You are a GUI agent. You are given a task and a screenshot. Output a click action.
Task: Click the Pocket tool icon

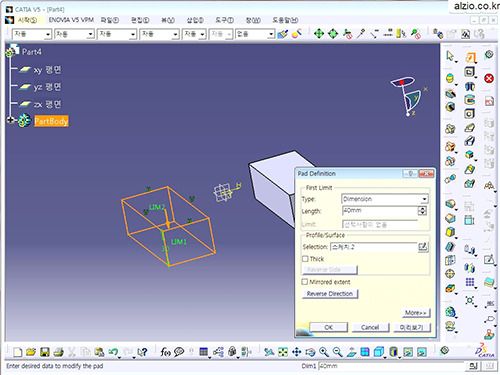(469, 72)
